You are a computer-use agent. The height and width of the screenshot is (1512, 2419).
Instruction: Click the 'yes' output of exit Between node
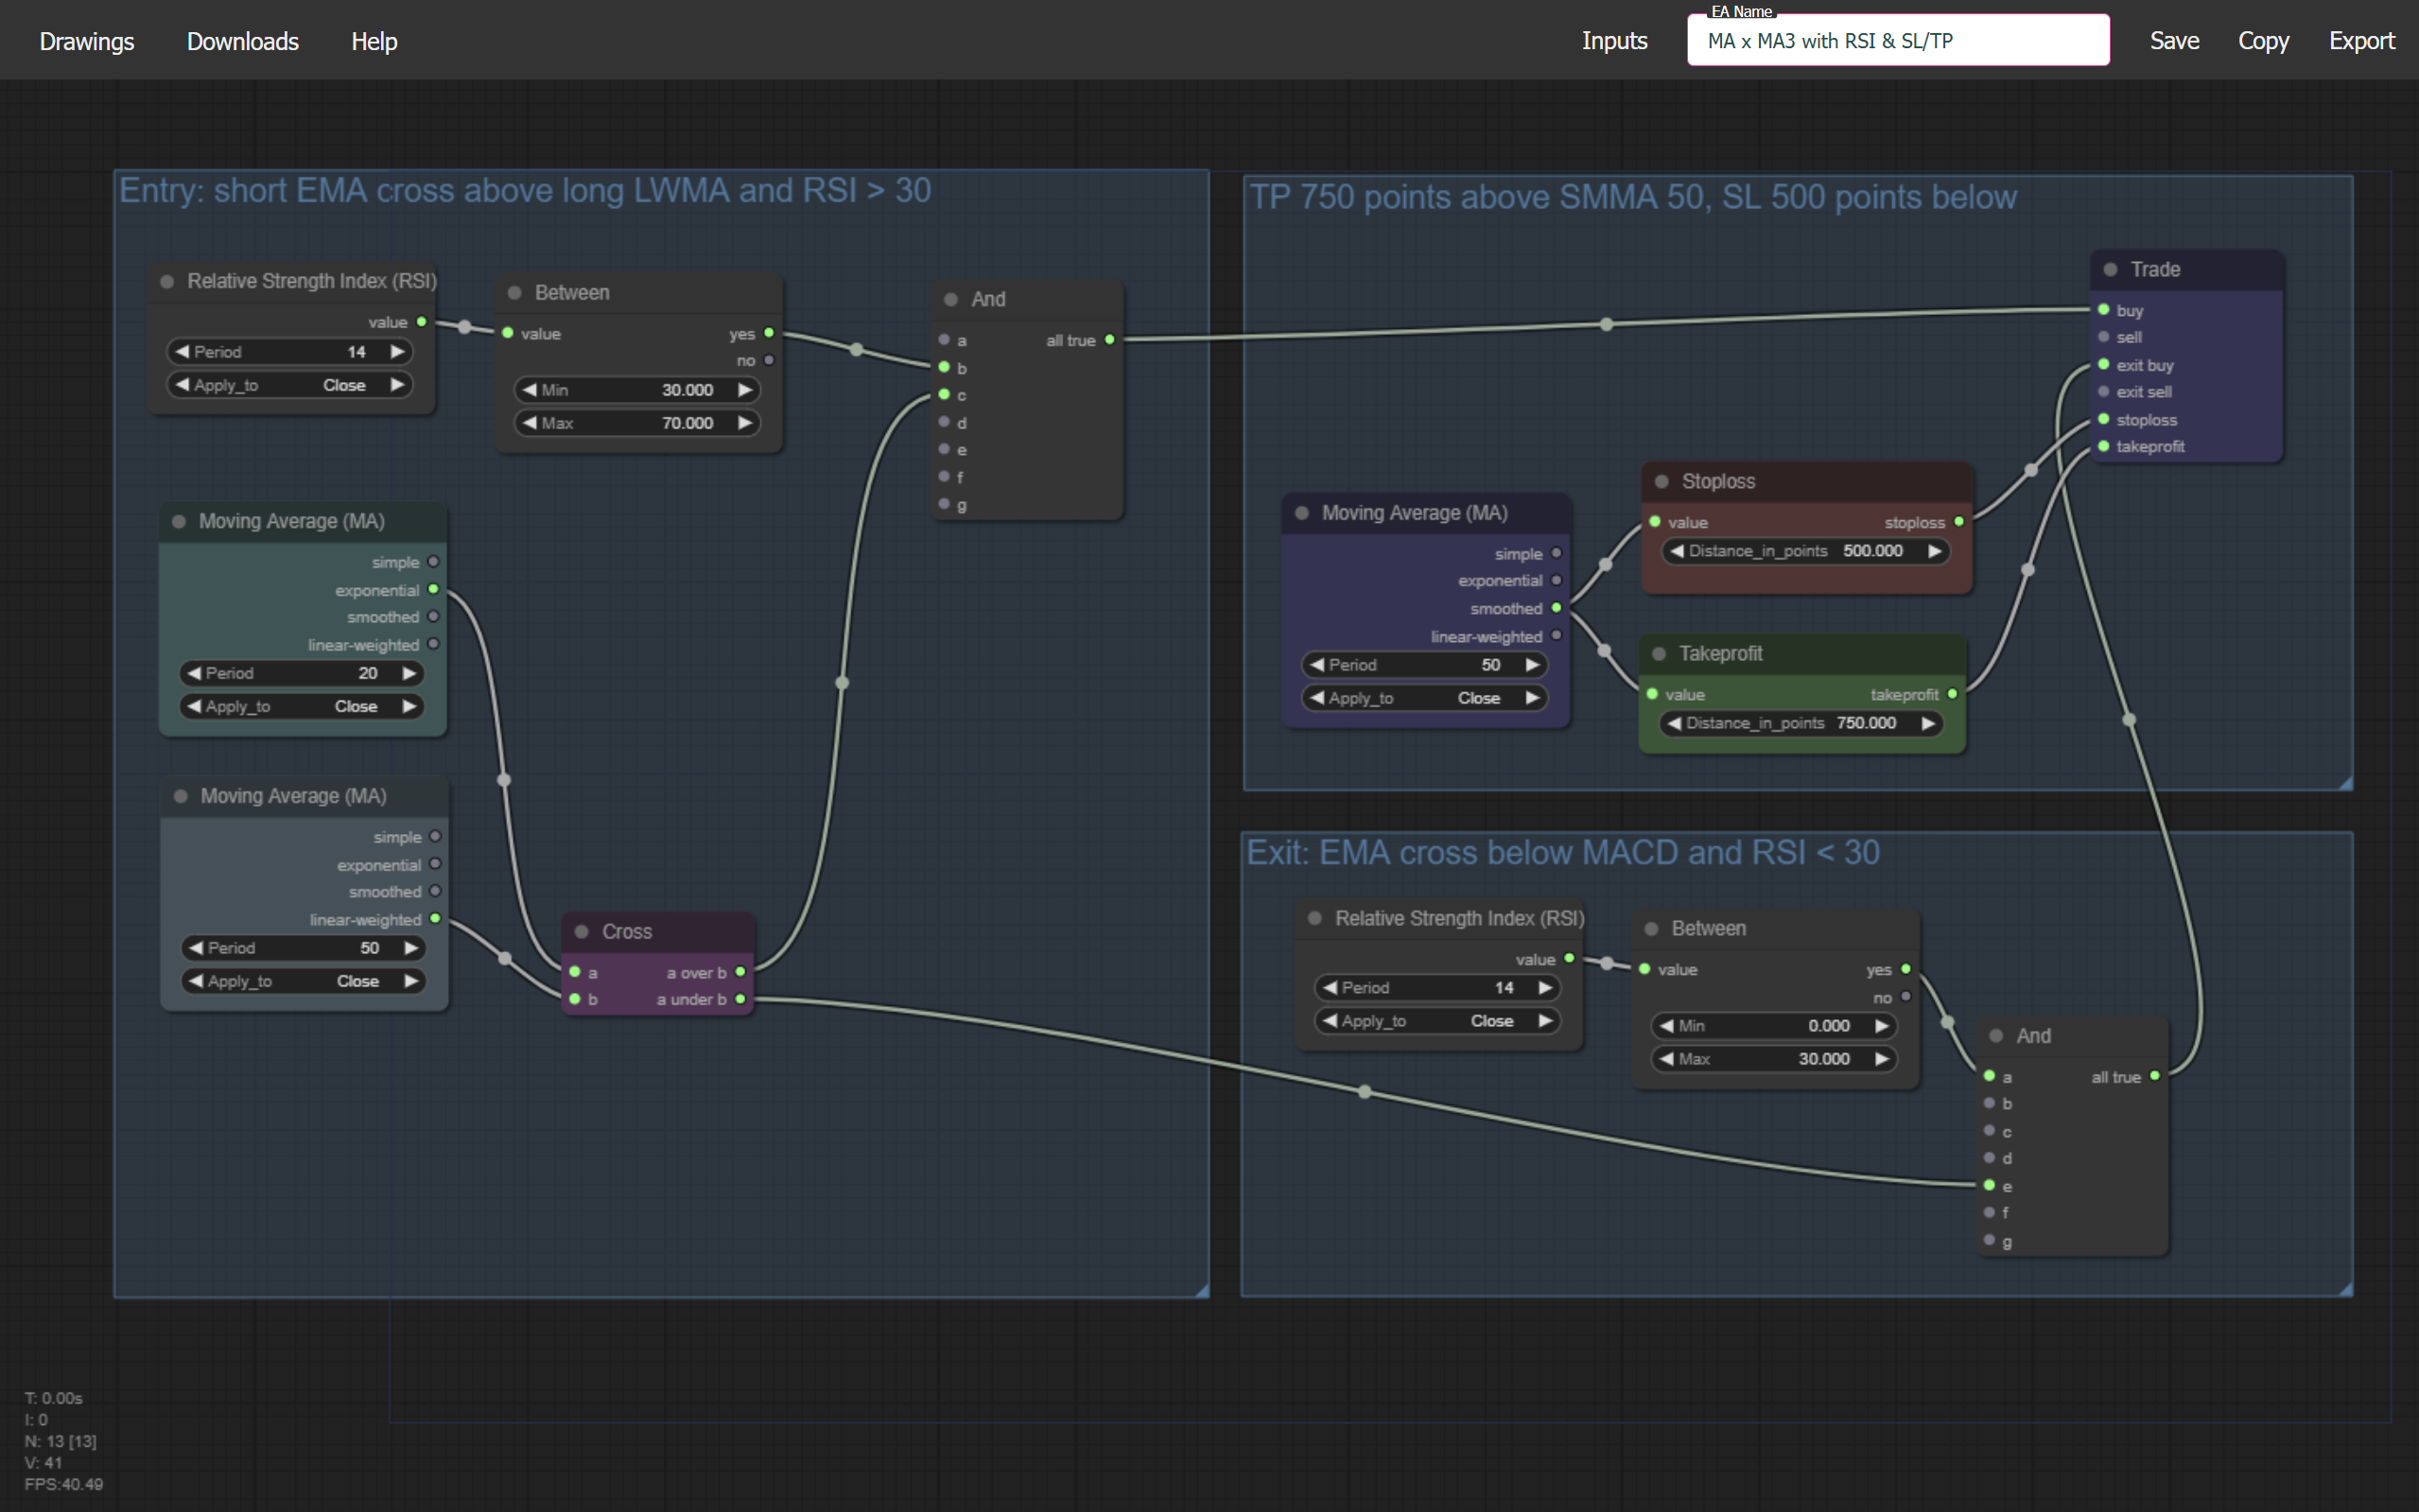pos(1905,969)
